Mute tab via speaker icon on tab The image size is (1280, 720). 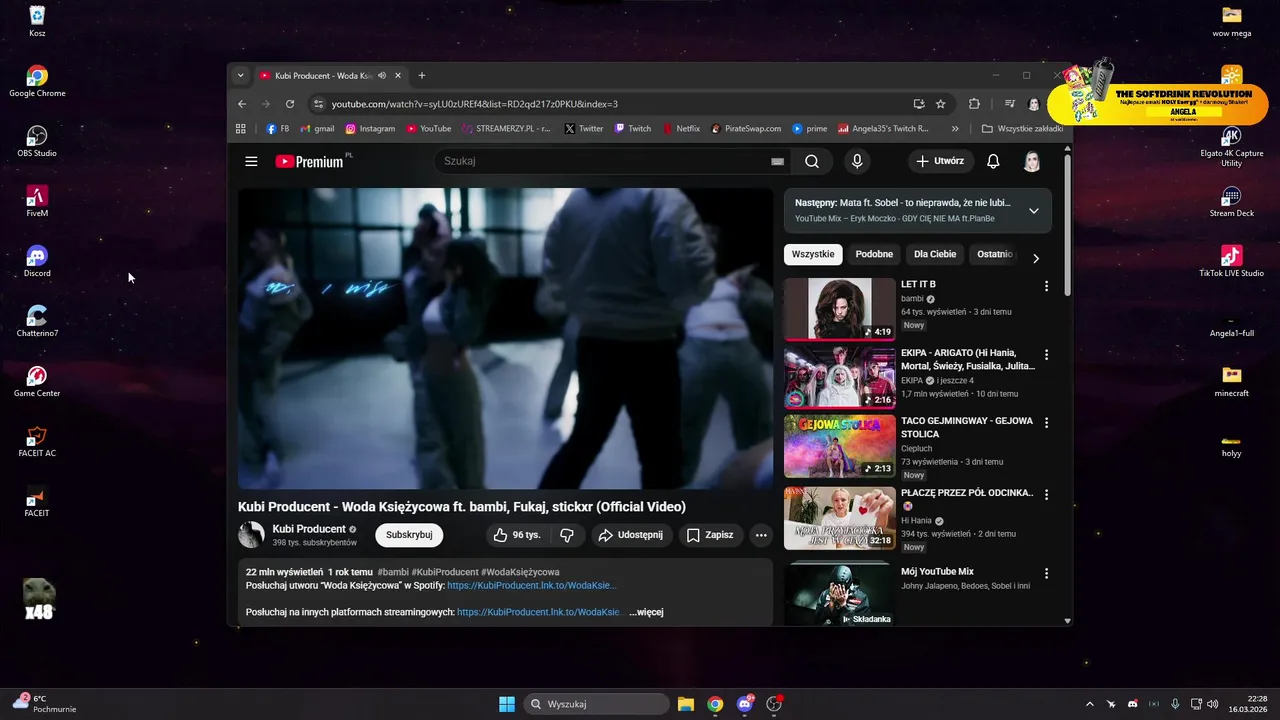[382, 76]
